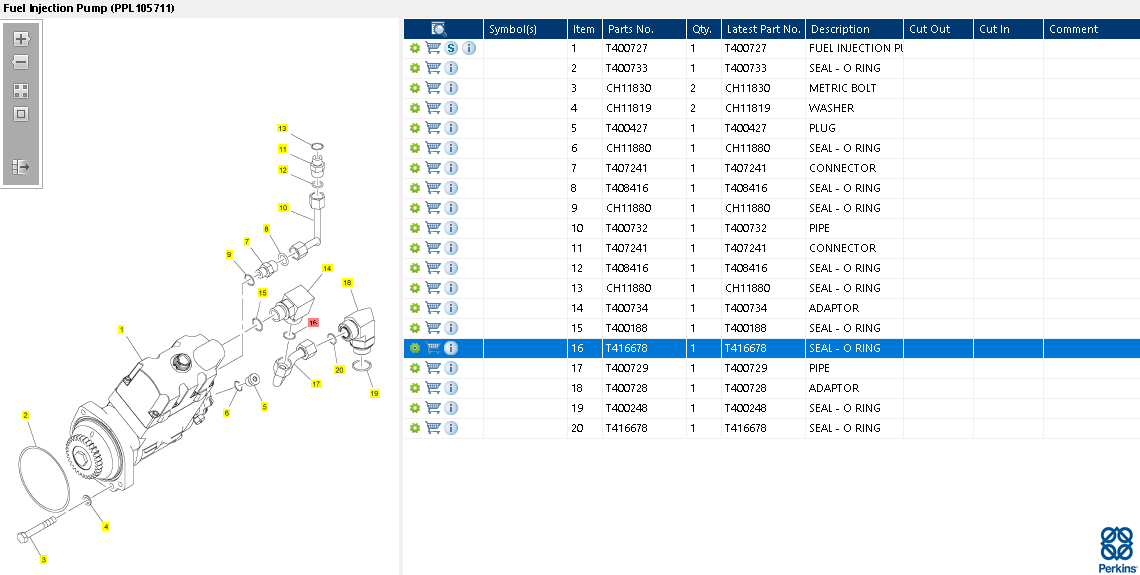Screen dimensions: 1140x575
Task: Select callout 2 O-ring label in diagram
Action: point(25,415)
